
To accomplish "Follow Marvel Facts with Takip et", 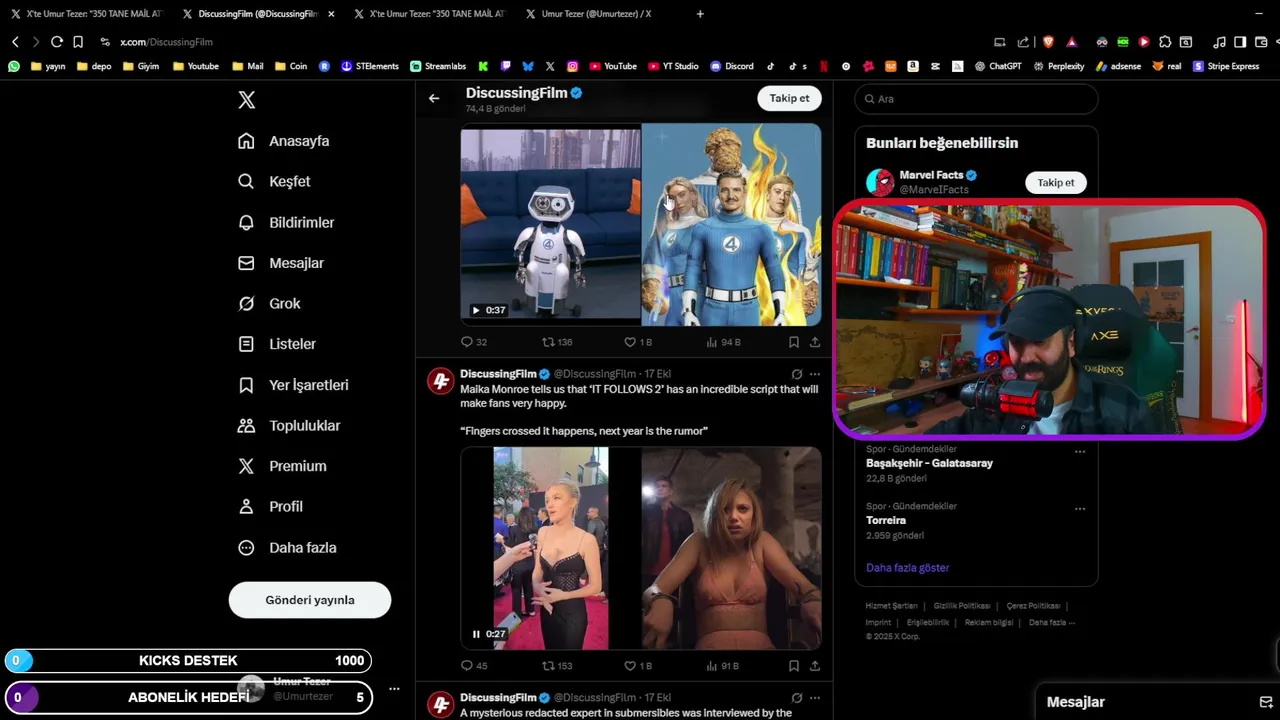I will tap(1055, 182).
